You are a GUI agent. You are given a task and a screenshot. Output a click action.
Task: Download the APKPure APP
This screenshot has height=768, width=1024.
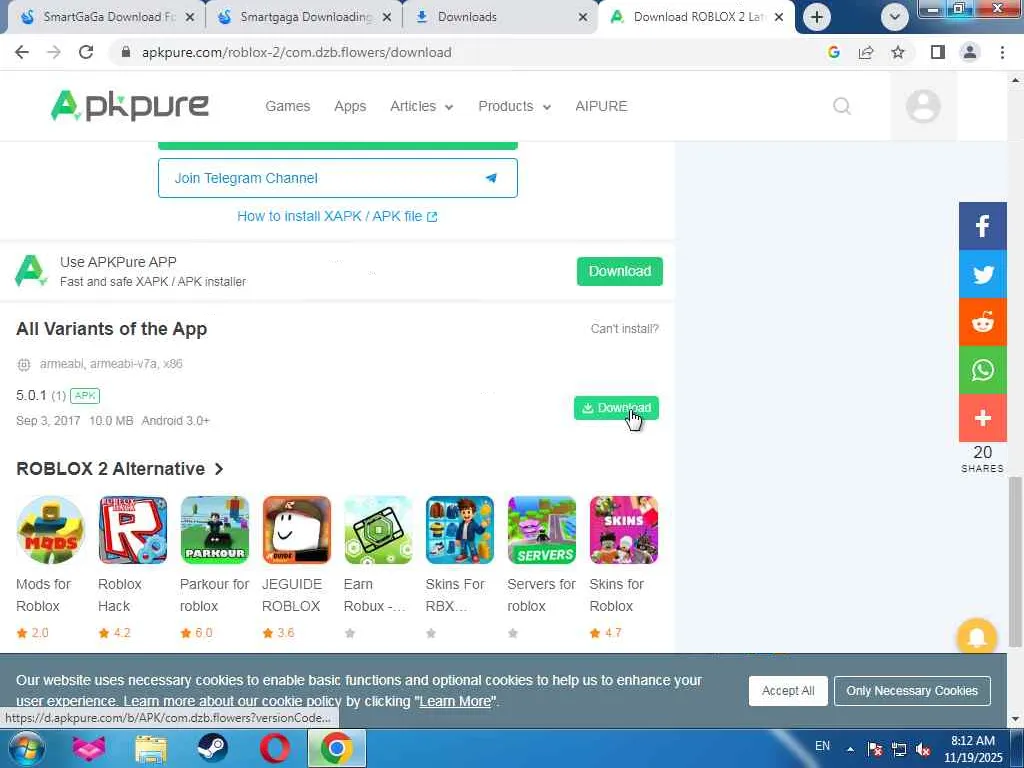pos(619,271)
